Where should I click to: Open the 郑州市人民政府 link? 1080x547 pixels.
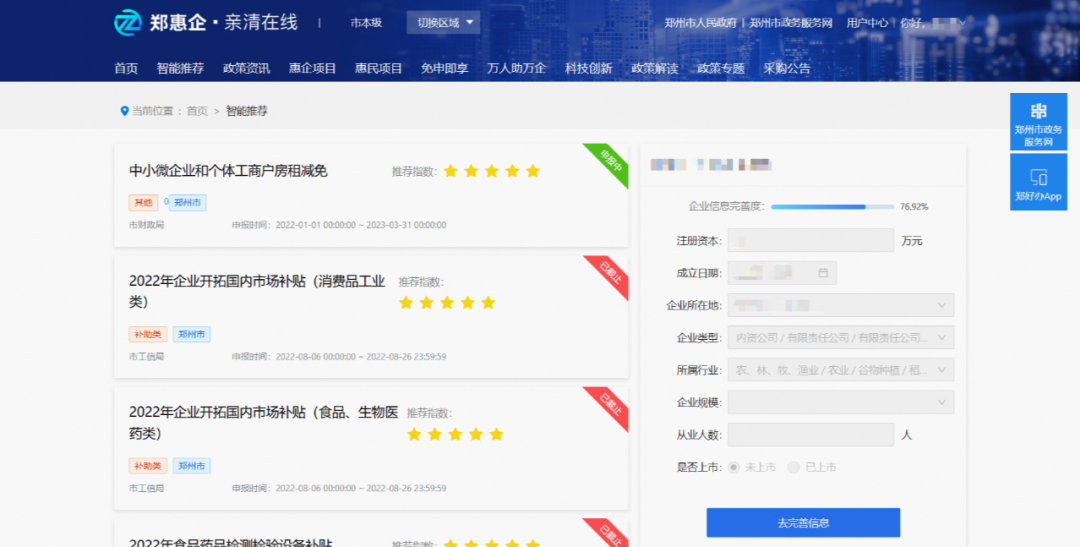700,22
